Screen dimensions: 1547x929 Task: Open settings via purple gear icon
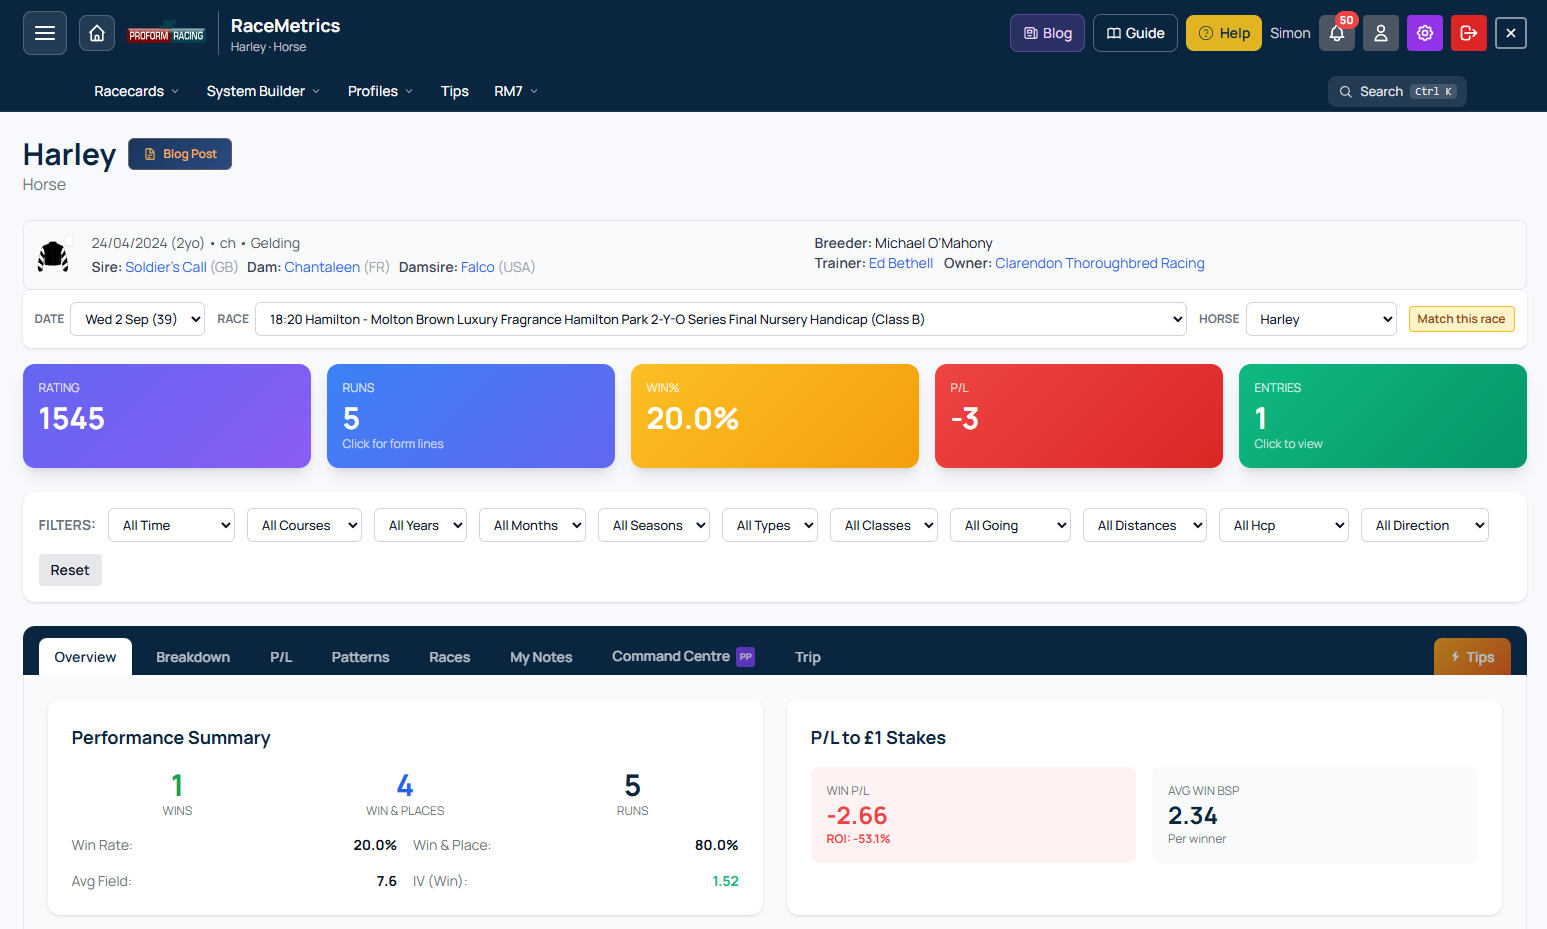[x=1425, y=33]
